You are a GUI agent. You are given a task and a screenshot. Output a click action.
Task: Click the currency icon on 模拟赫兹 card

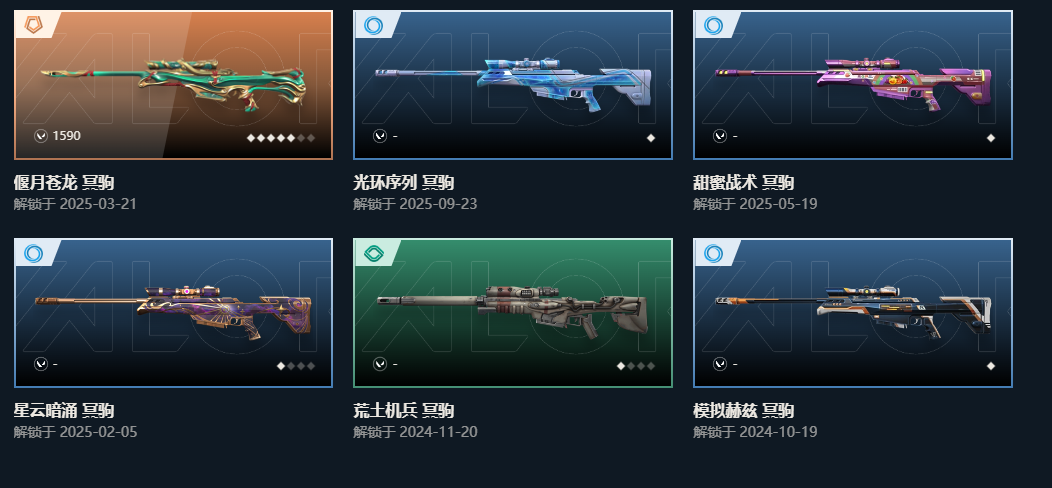coord(720,364)
